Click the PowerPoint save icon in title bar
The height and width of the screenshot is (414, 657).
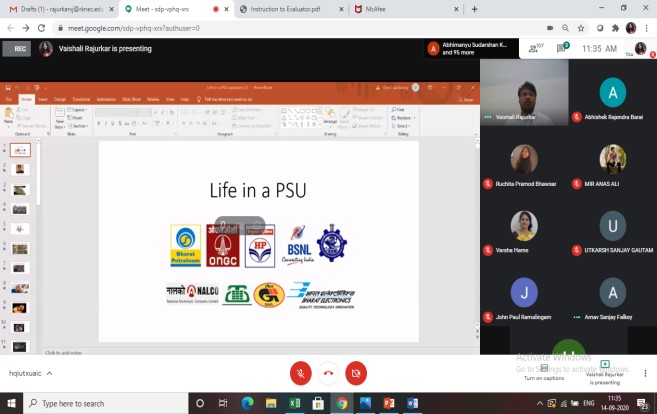(8, 88)
